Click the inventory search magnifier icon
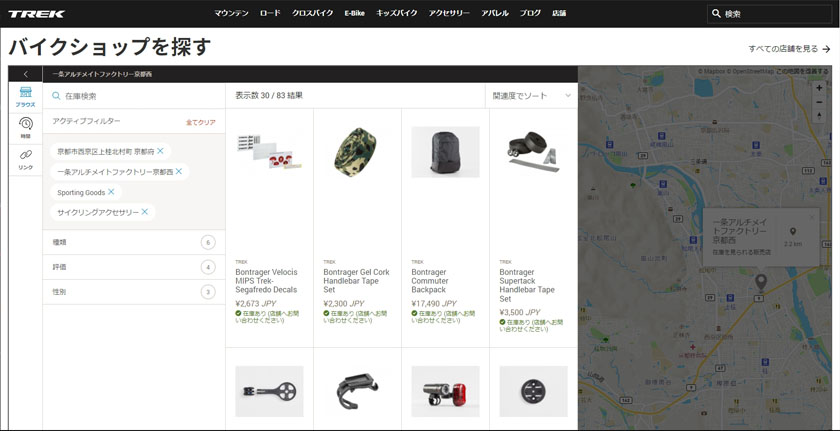Image resolution: width=840 pixels, height=431 pixels. coord(56,96)
